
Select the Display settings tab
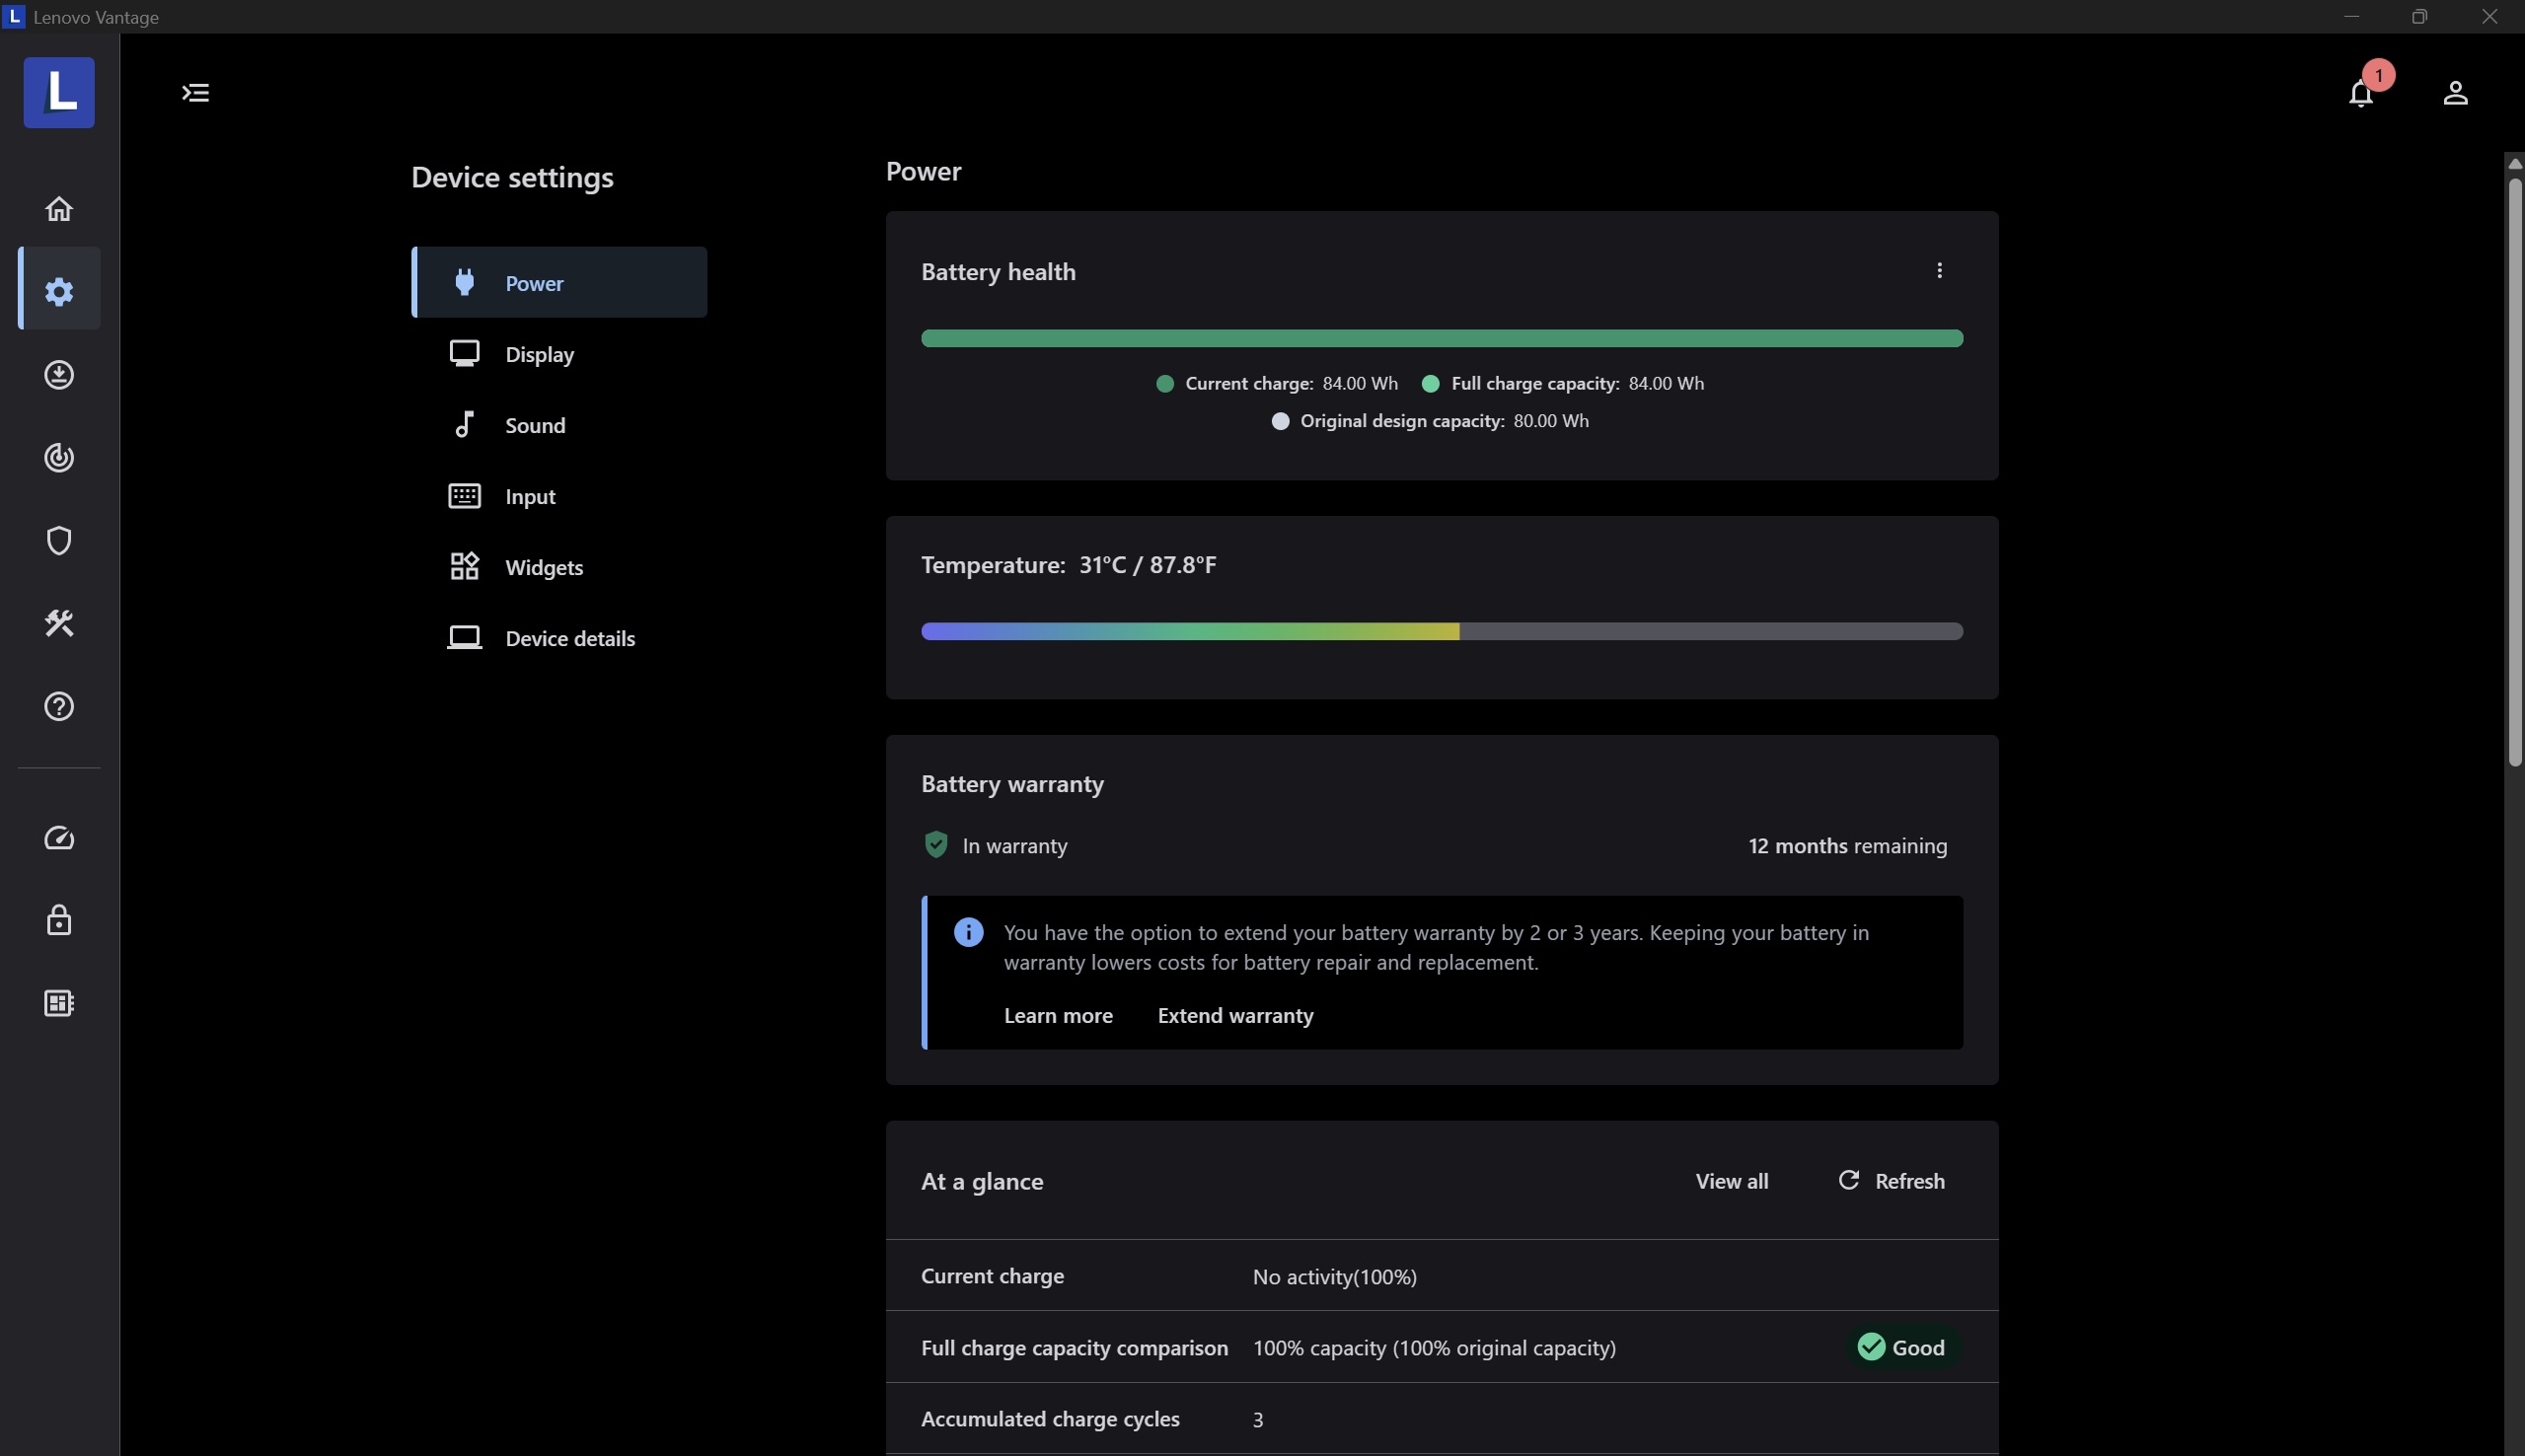point(539,354)
